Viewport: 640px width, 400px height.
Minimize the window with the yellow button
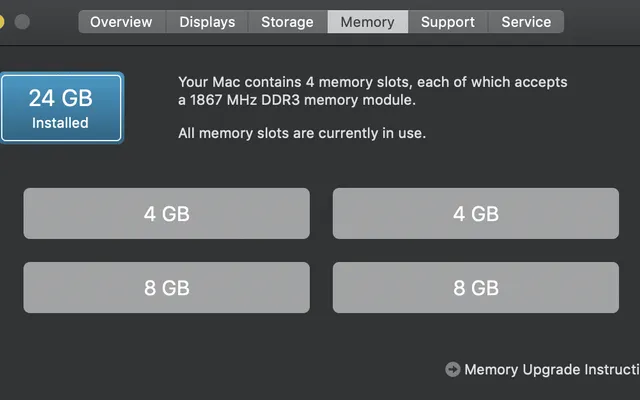pyautogui.click(x=2, y=21)
